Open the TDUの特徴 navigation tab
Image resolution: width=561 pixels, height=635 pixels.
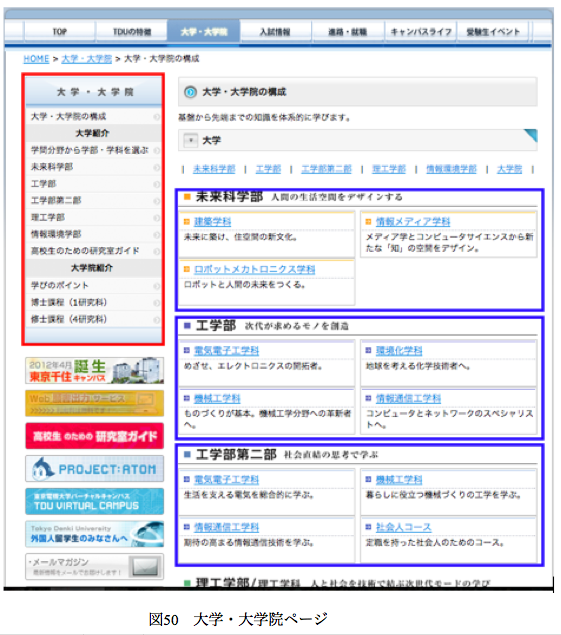tap(132, 31)
